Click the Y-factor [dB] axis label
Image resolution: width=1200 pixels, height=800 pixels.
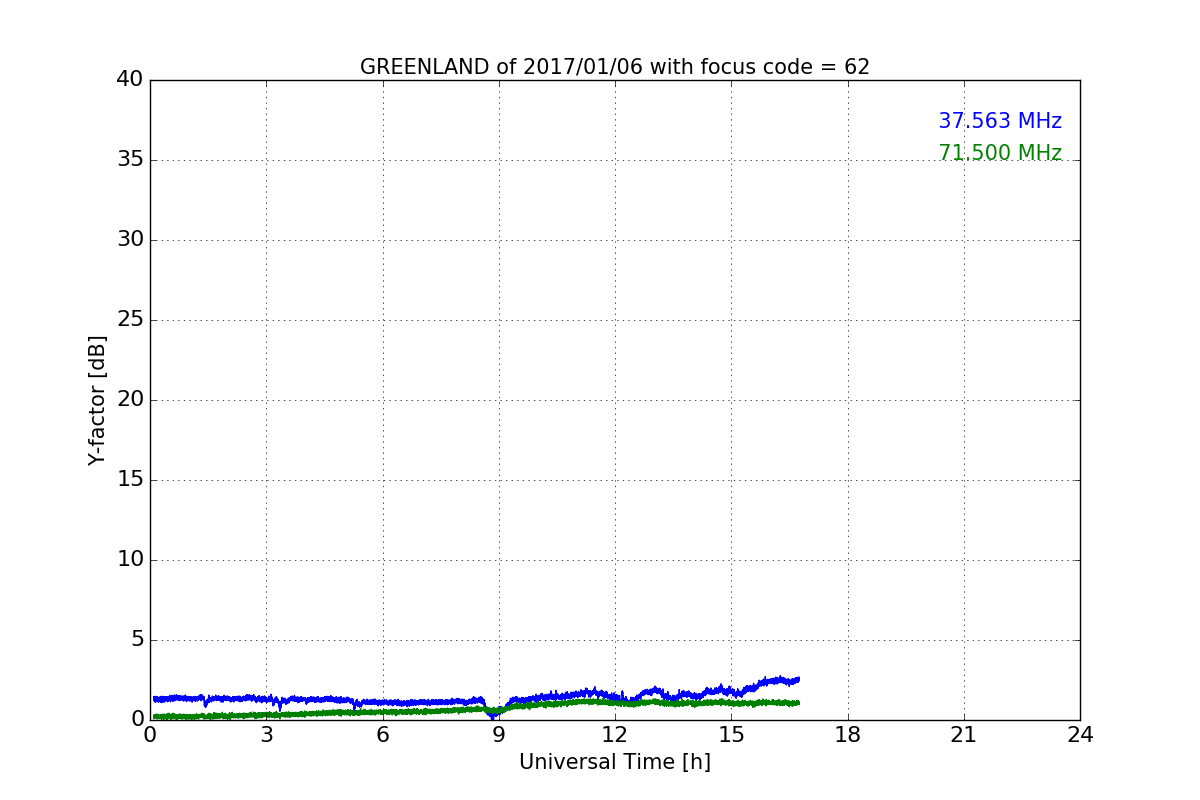97,400
